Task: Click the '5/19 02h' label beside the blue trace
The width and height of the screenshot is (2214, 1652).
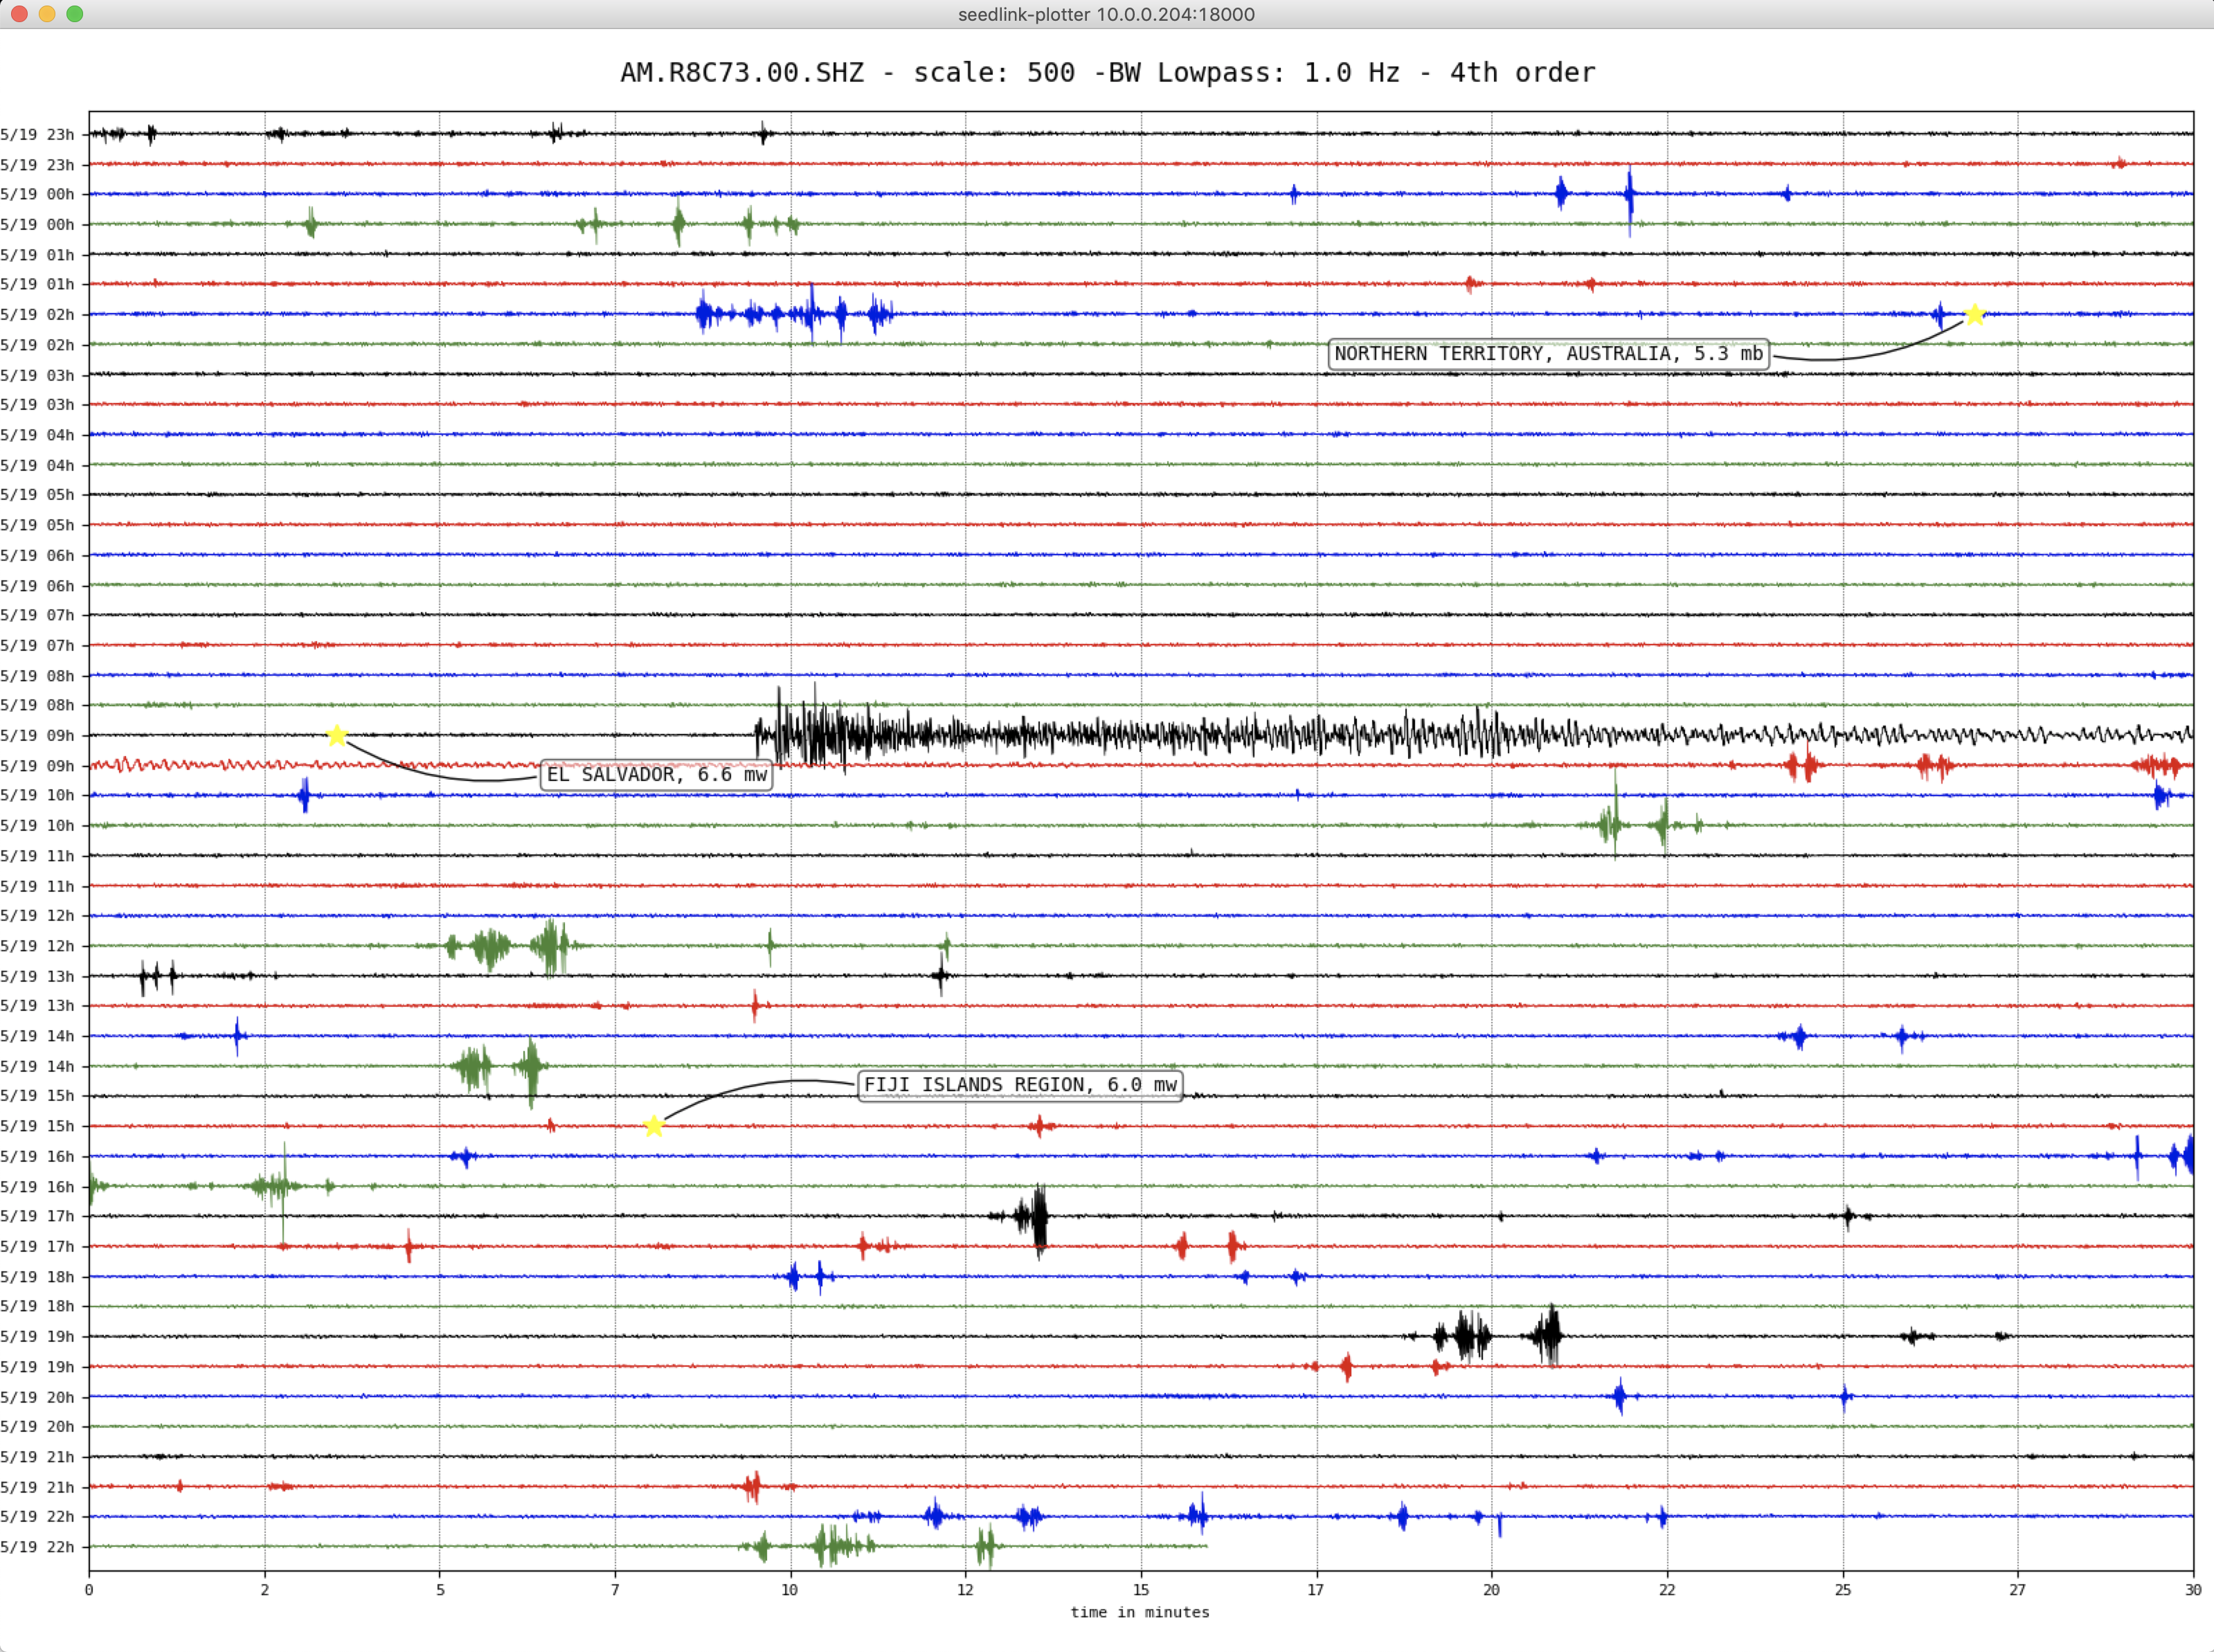Action: (38, 315)
